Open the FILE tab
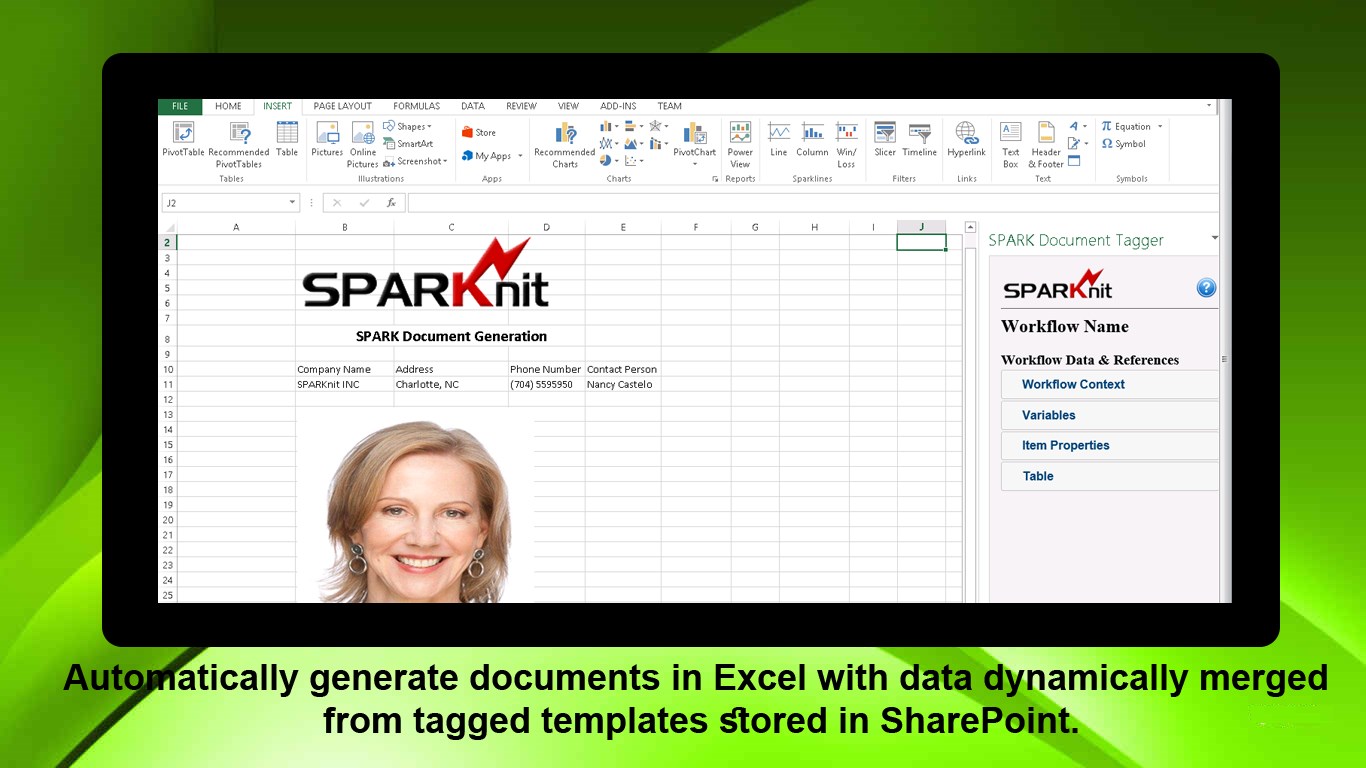 (x=180, y=106)
